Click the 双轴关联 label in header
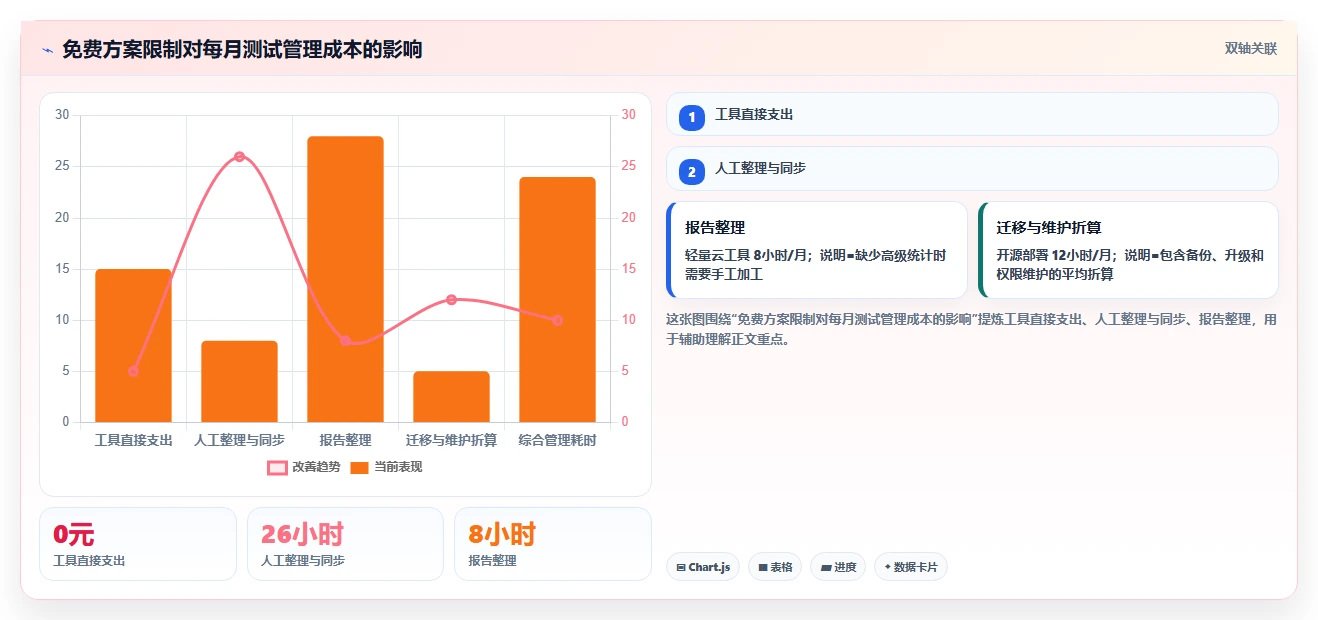 point(1251,48)
